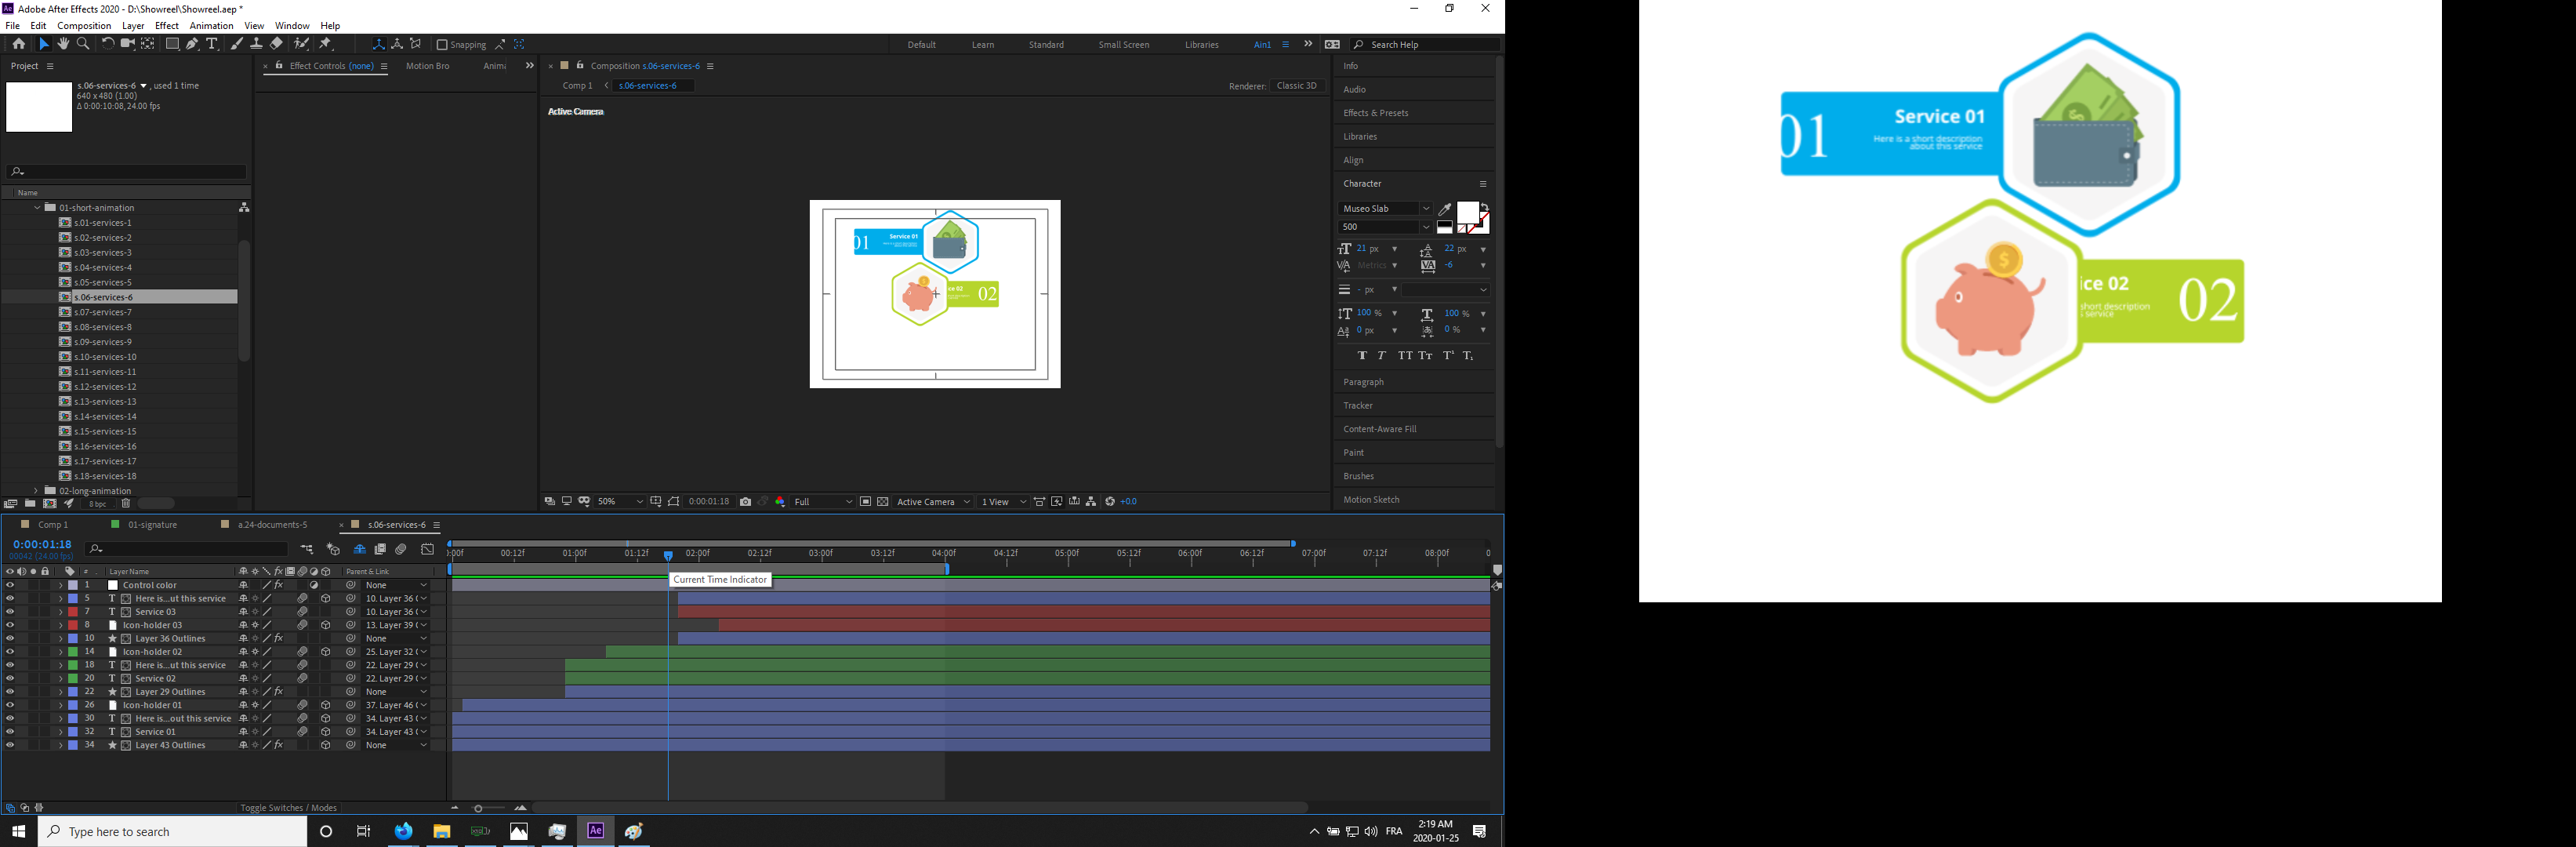Open the Composition Mini-Flowchart in timeline

pyautogui.click(x=307, y=549)
